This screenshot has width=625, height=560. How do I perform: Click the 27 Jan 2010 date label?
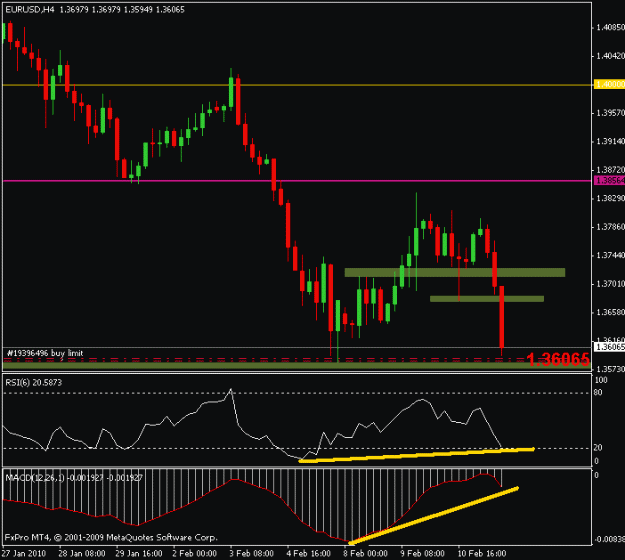[24, 554]
